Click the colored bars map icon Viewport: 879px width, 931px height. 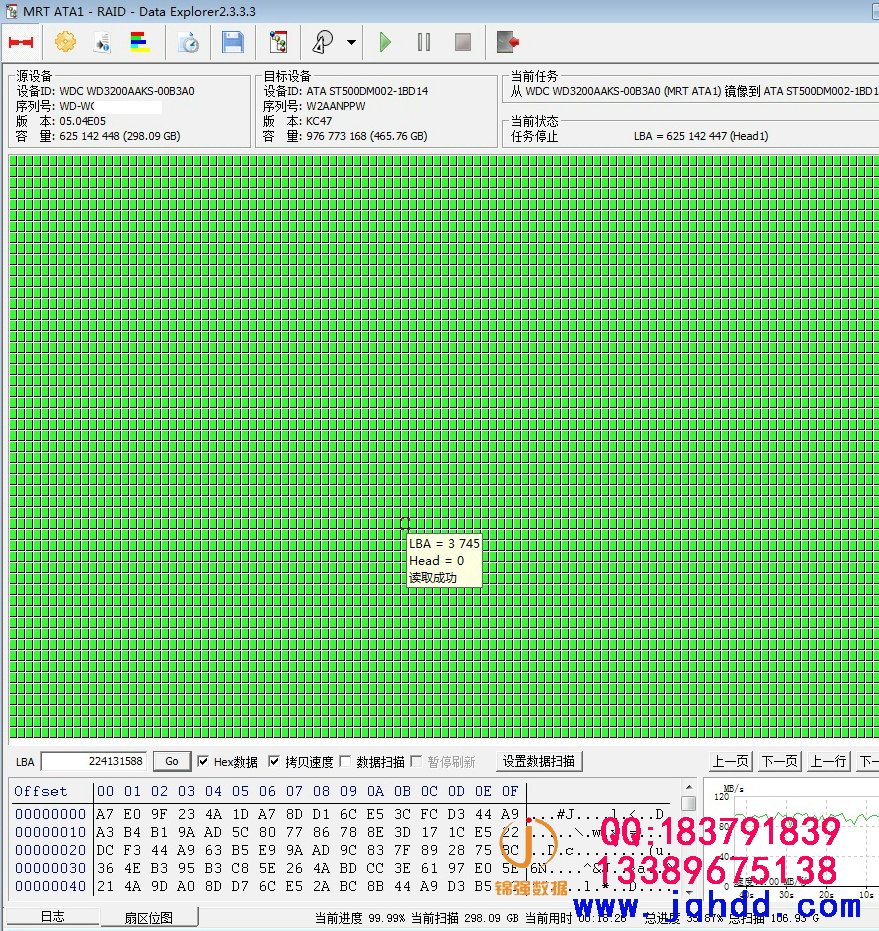140,42
